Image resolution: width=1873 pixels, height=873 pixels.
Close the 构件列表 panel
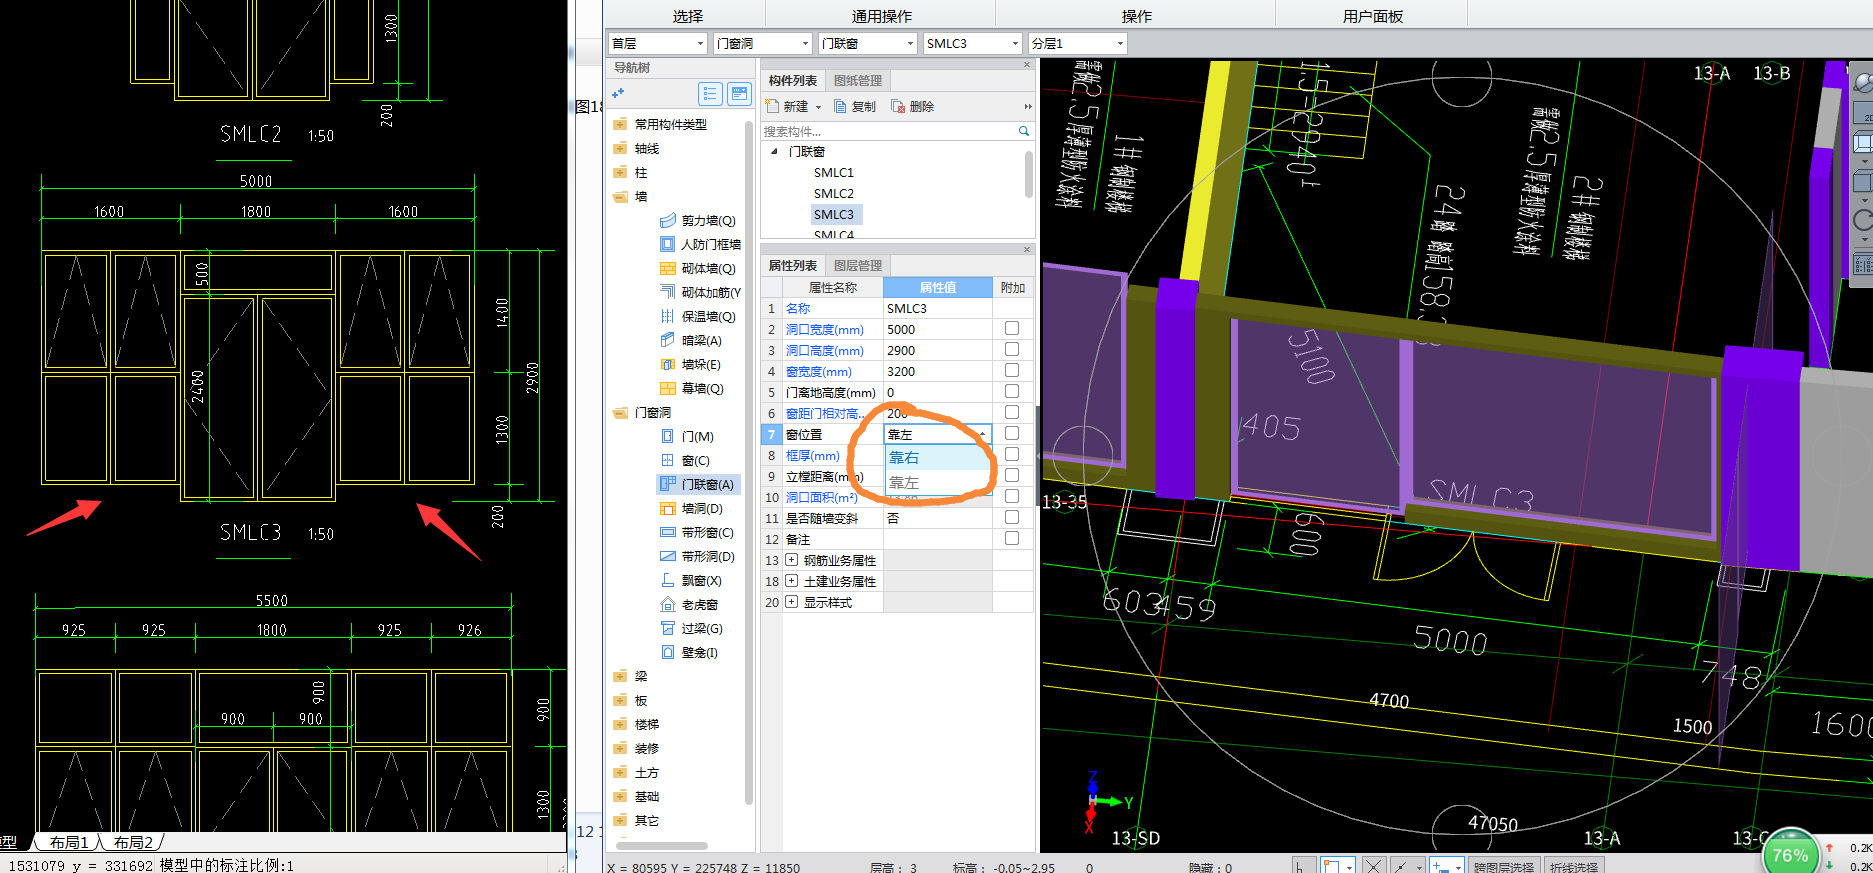(x=1027, y=65)
